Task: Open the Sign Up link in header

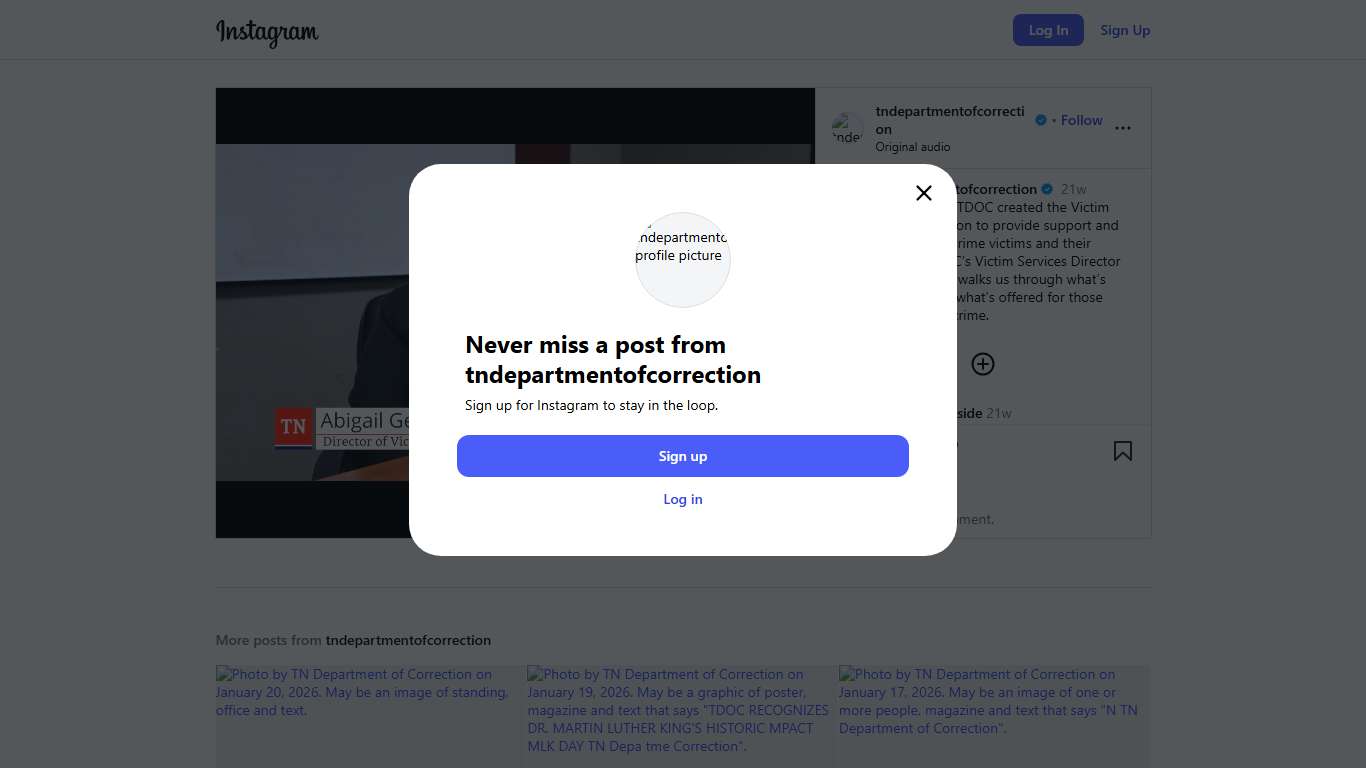Action: 1125,30
